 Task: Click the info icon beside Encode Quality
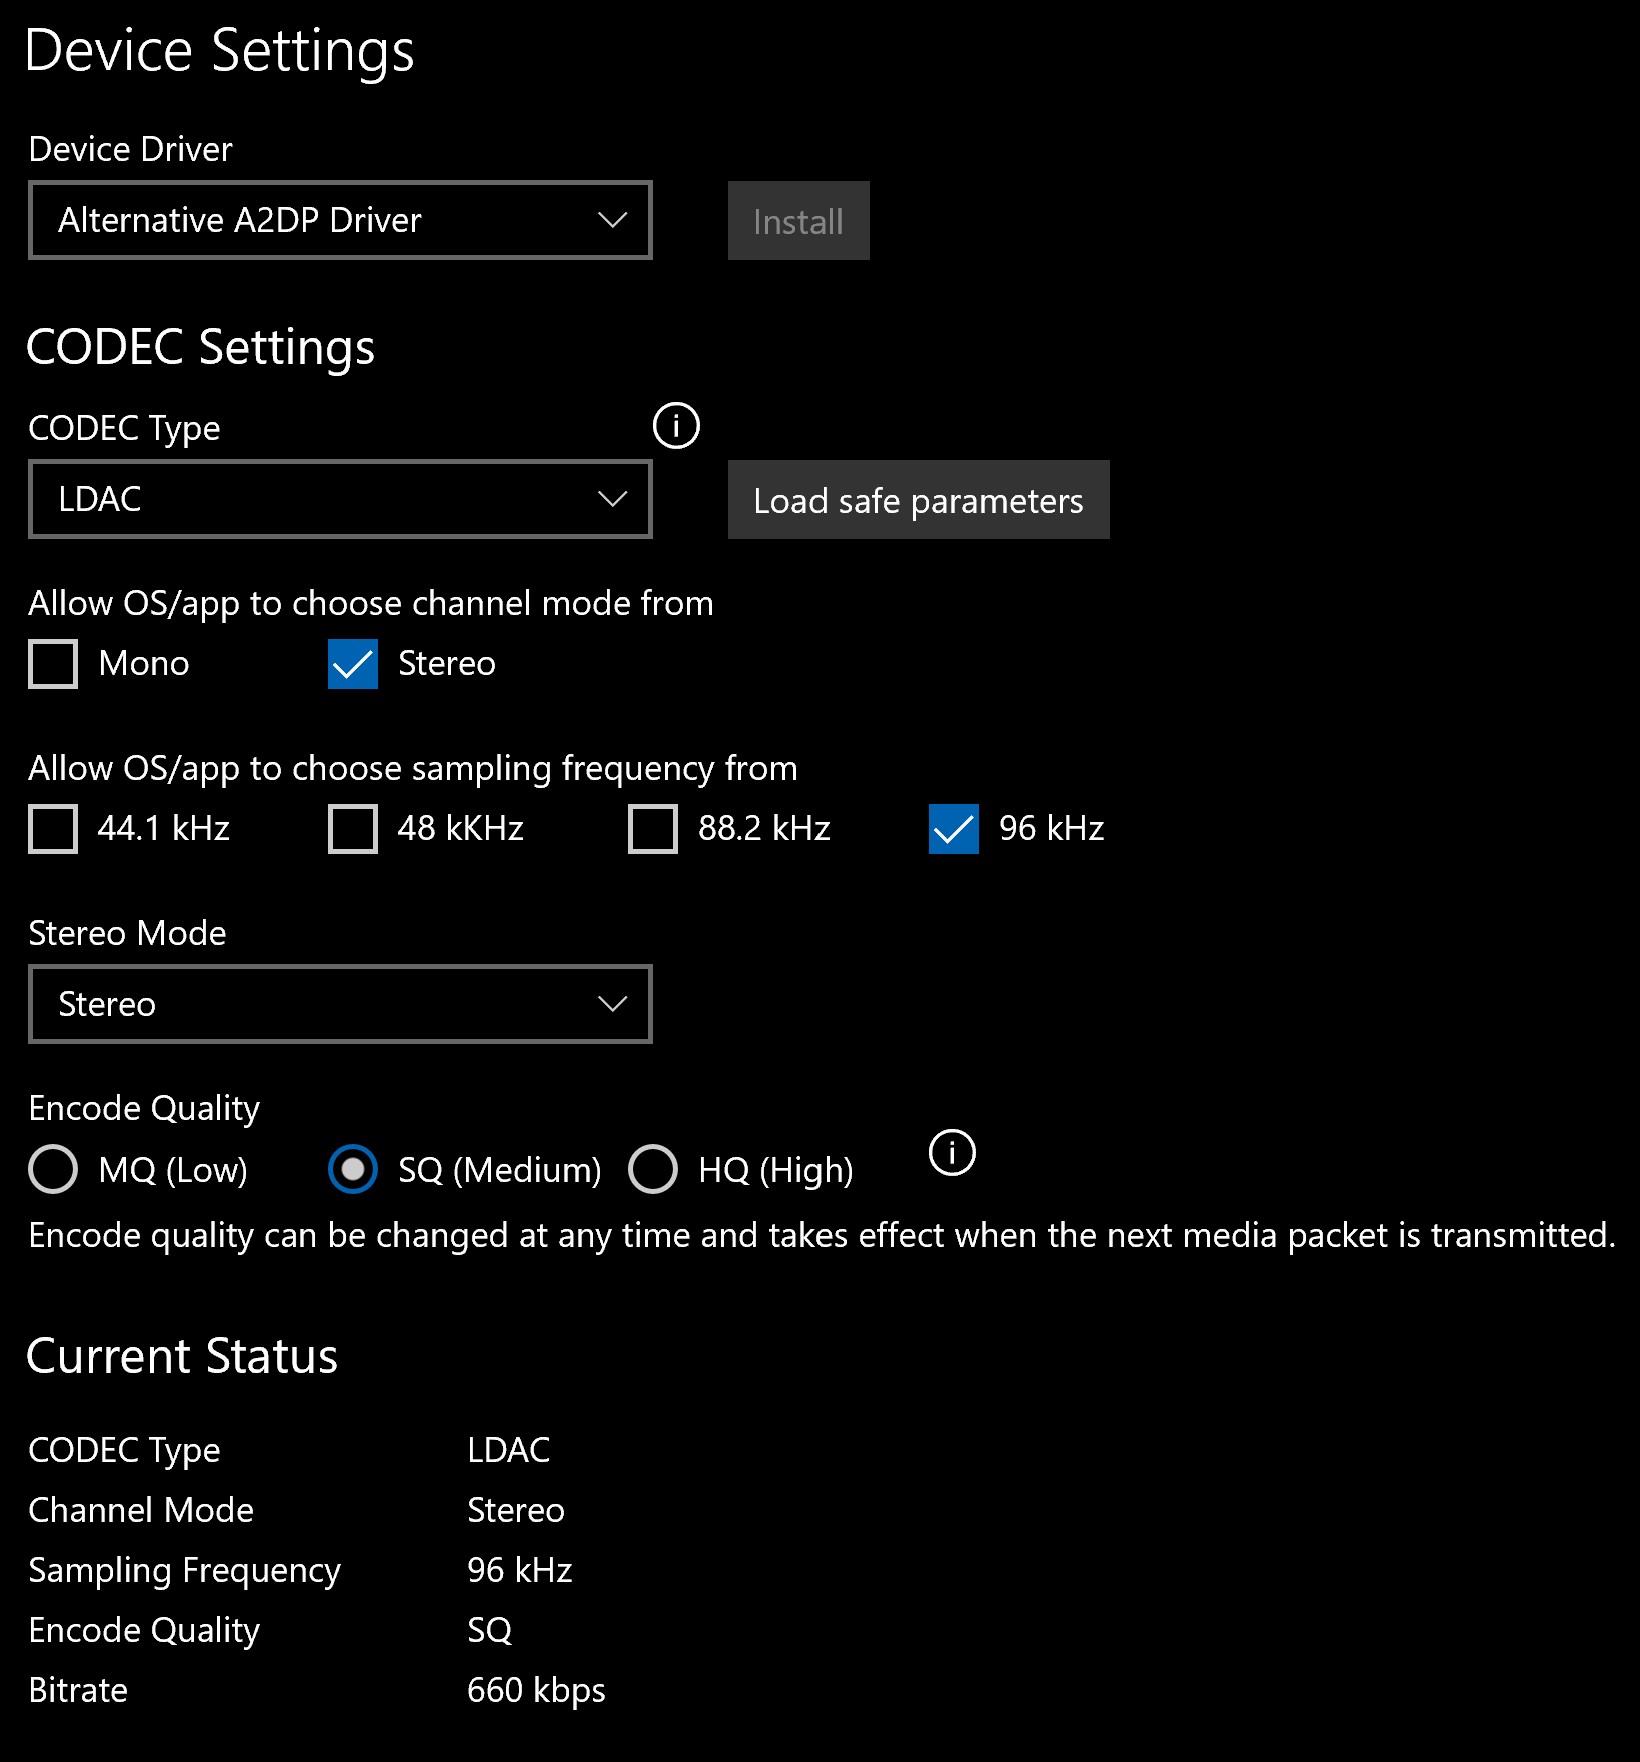pos(952,1152)
